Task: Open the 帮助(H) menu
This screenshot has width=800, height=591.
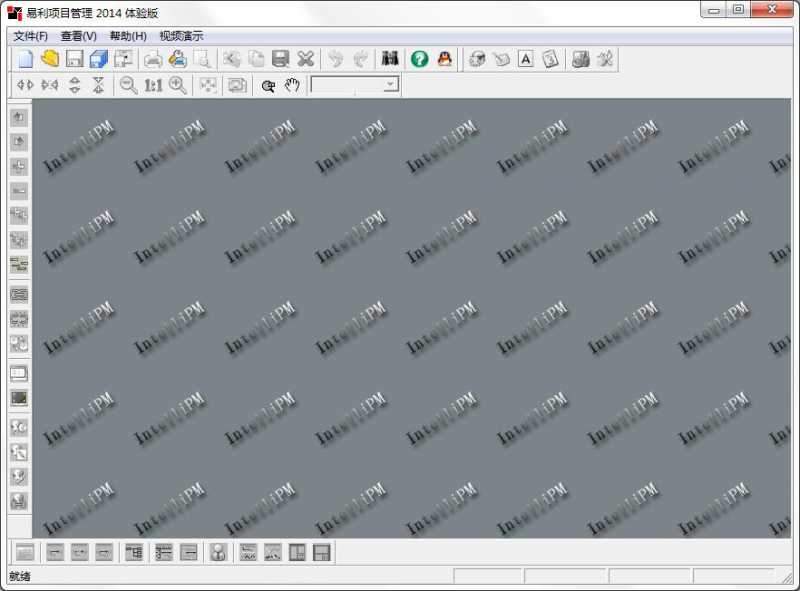Action: pos(128,36)
